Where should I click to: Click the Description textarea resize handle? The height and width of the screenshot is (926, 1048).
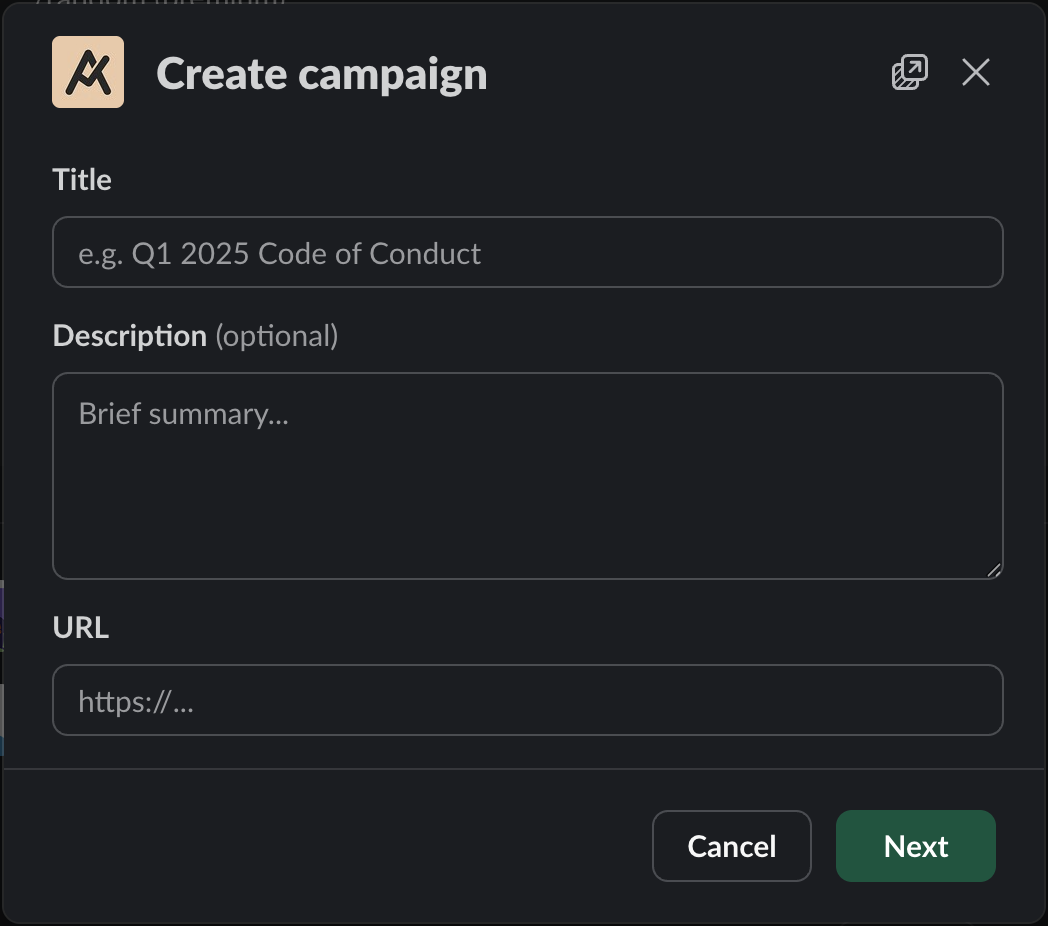point(993,570)
